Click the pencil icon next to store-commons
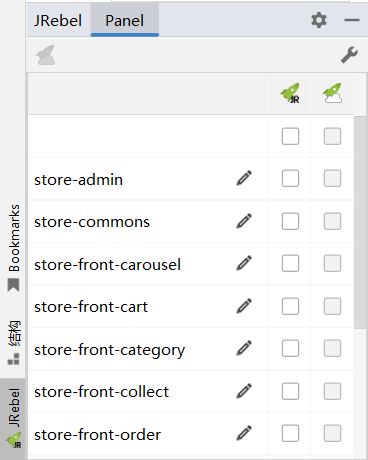 tap(244, 221)
